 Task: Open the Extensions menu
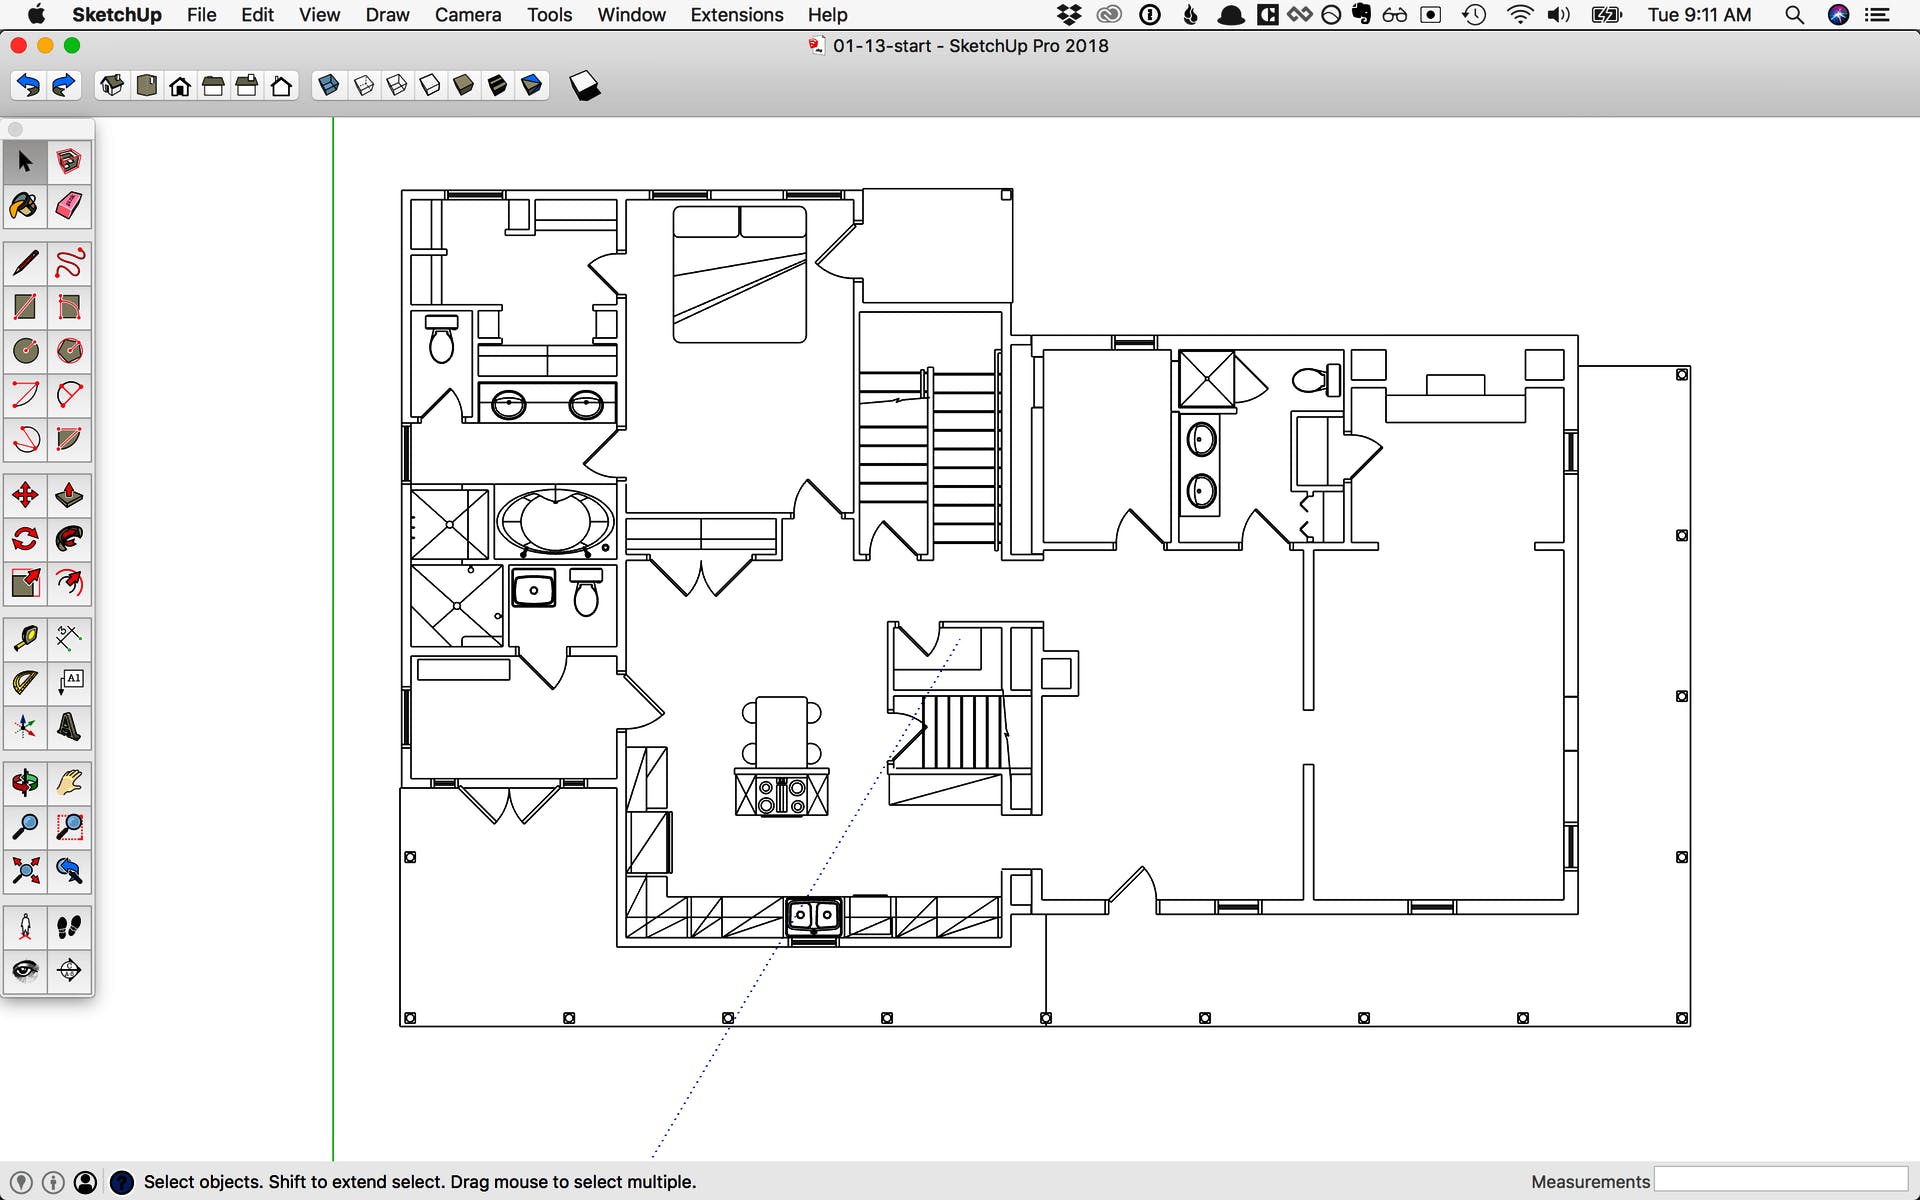(x=736, y=15)
